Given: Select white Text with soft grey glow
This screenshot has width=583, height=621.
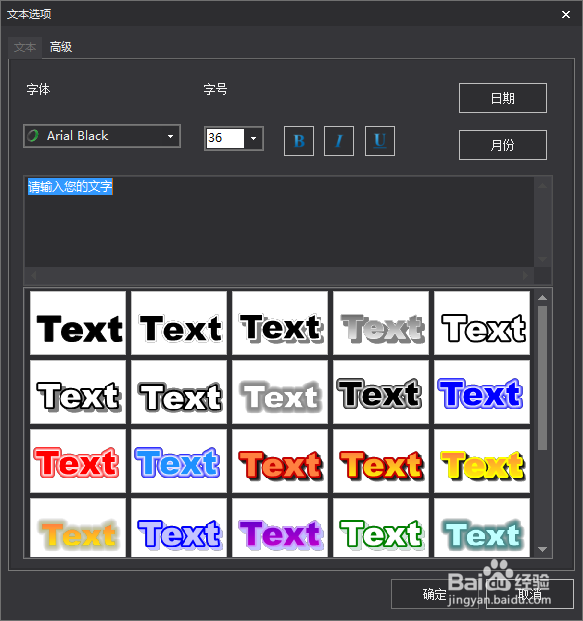Looking at the screenshot, I should pyautogui.click(x=280, y=392).
